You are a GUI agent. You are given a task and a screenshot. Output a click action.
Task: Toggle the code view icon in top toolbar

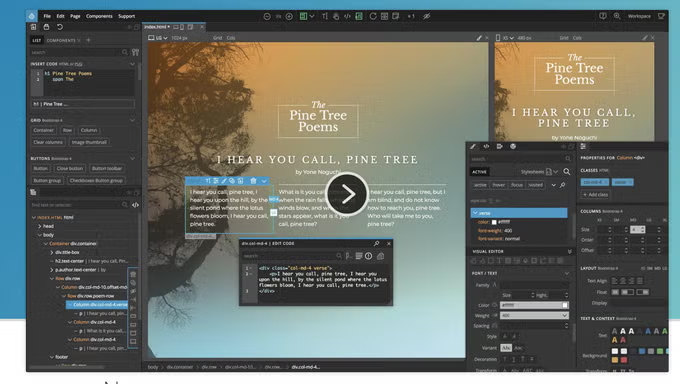347,16
